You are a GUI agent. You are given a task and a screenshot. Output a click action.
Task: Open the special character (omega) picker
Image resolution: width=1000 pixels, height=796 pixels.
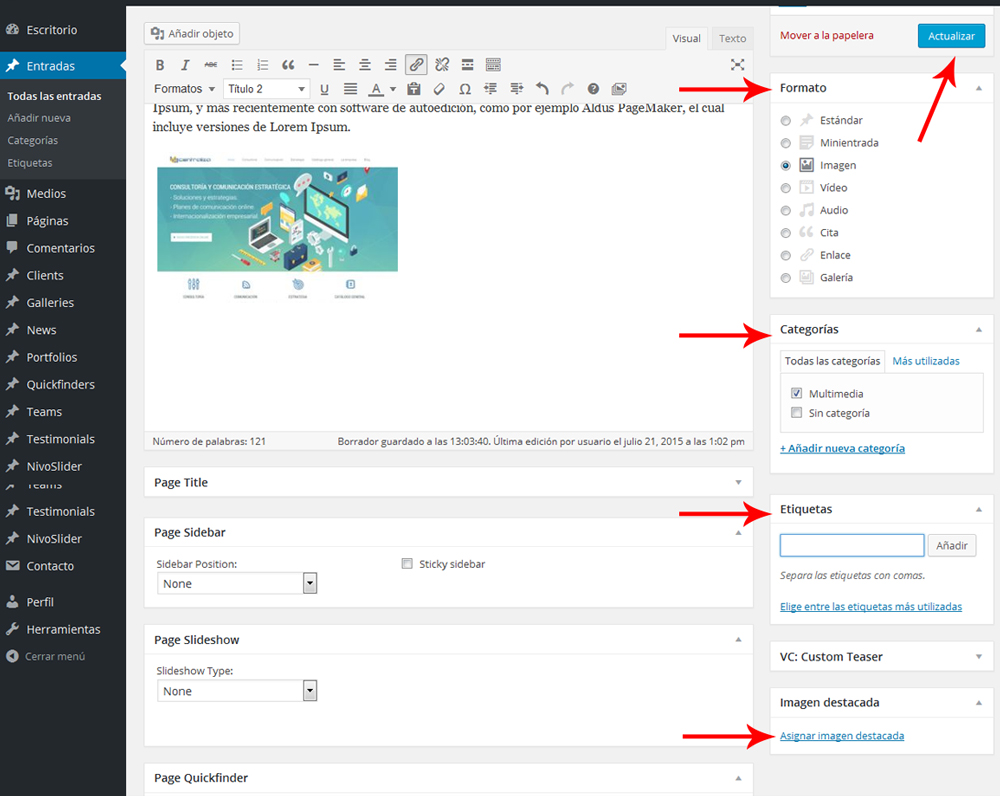click(465, 89)
